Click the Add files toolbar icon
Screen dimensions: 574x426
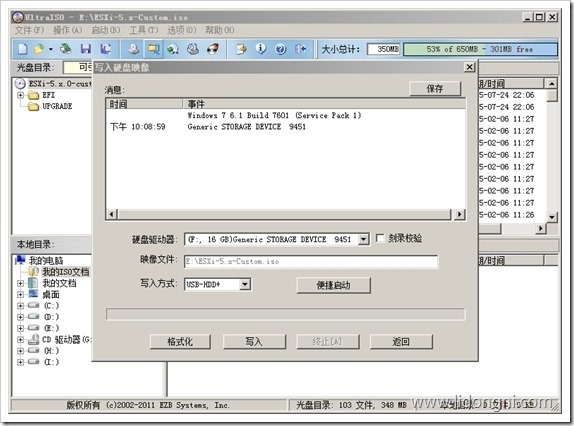[241, 49]
